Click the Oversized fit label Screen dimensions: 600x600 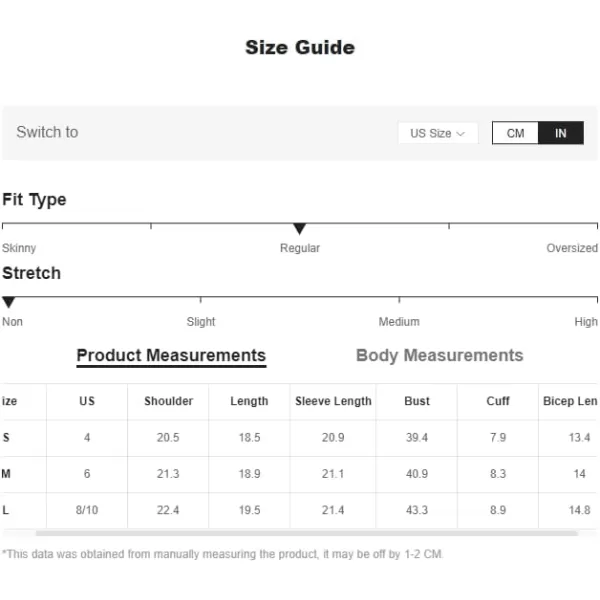(572, 248)
